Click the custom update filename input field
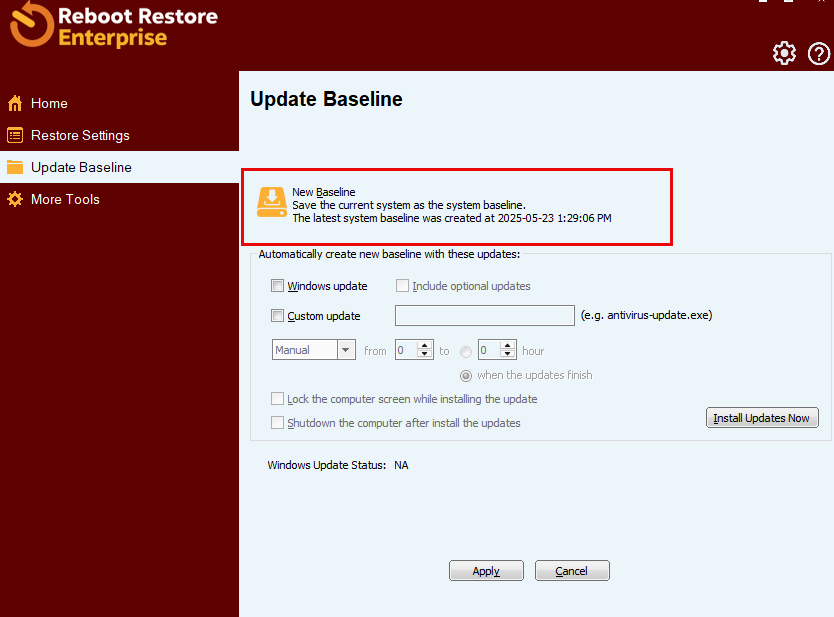The image size is (834, 617). [x=484, y=315]
